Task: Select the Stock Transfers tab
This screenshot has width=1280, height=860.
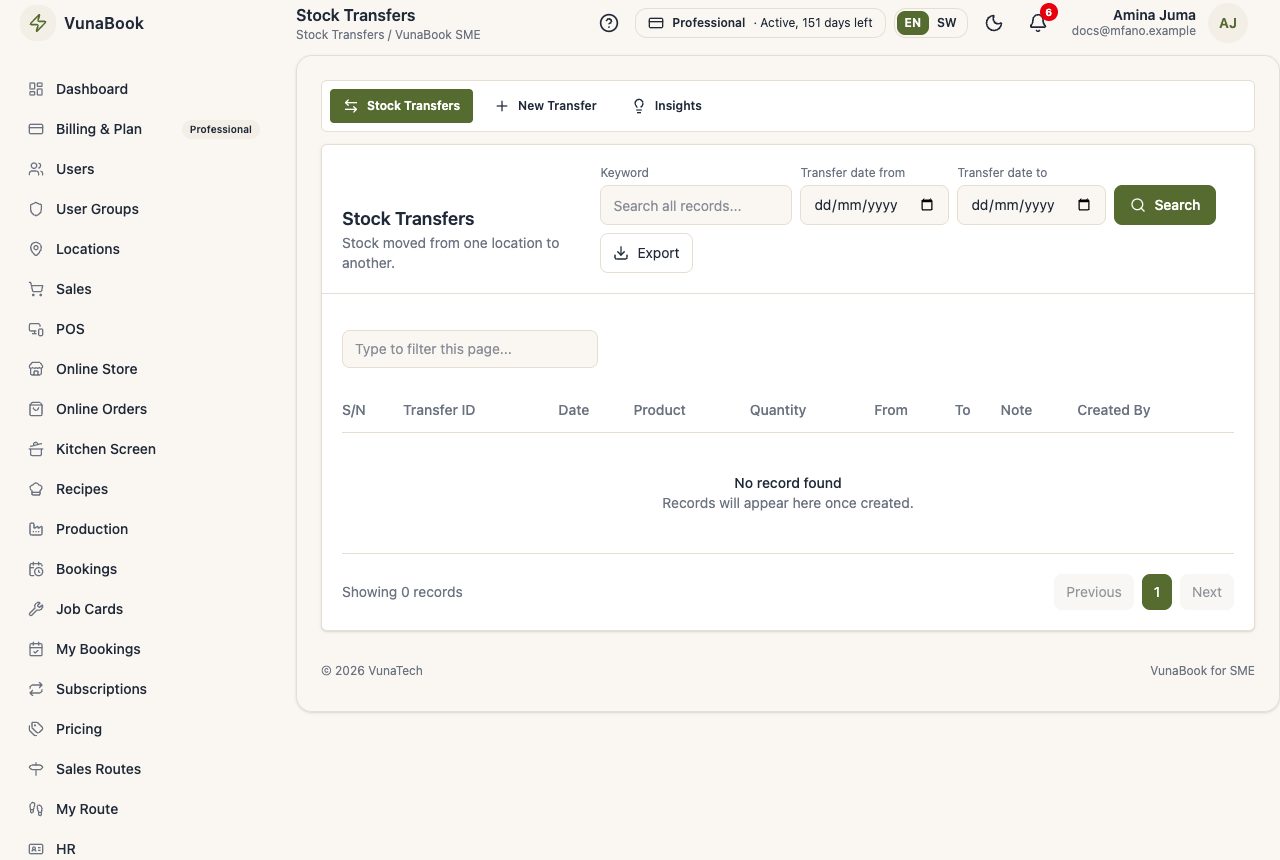Action: point(401,106)
